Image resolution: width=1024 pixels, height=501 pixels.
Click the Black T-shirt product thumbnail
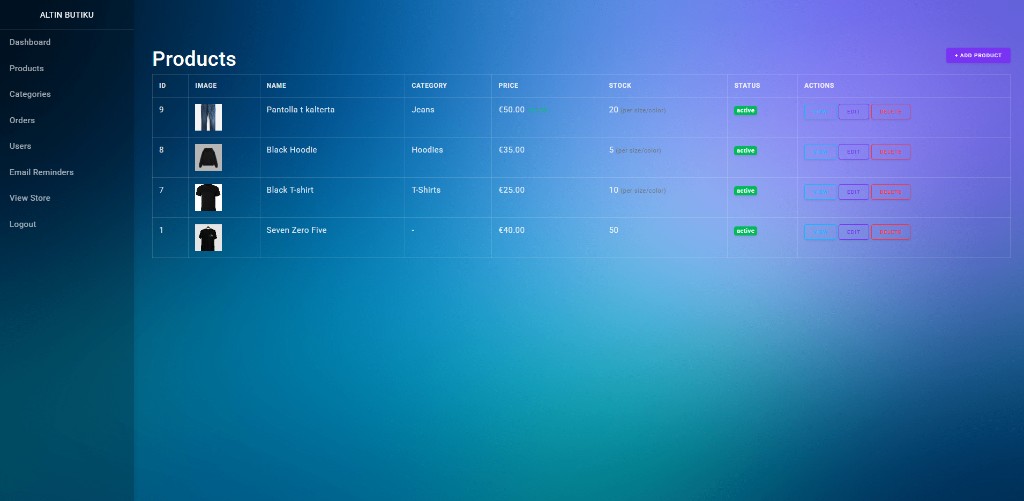click(x=208, y=197)
